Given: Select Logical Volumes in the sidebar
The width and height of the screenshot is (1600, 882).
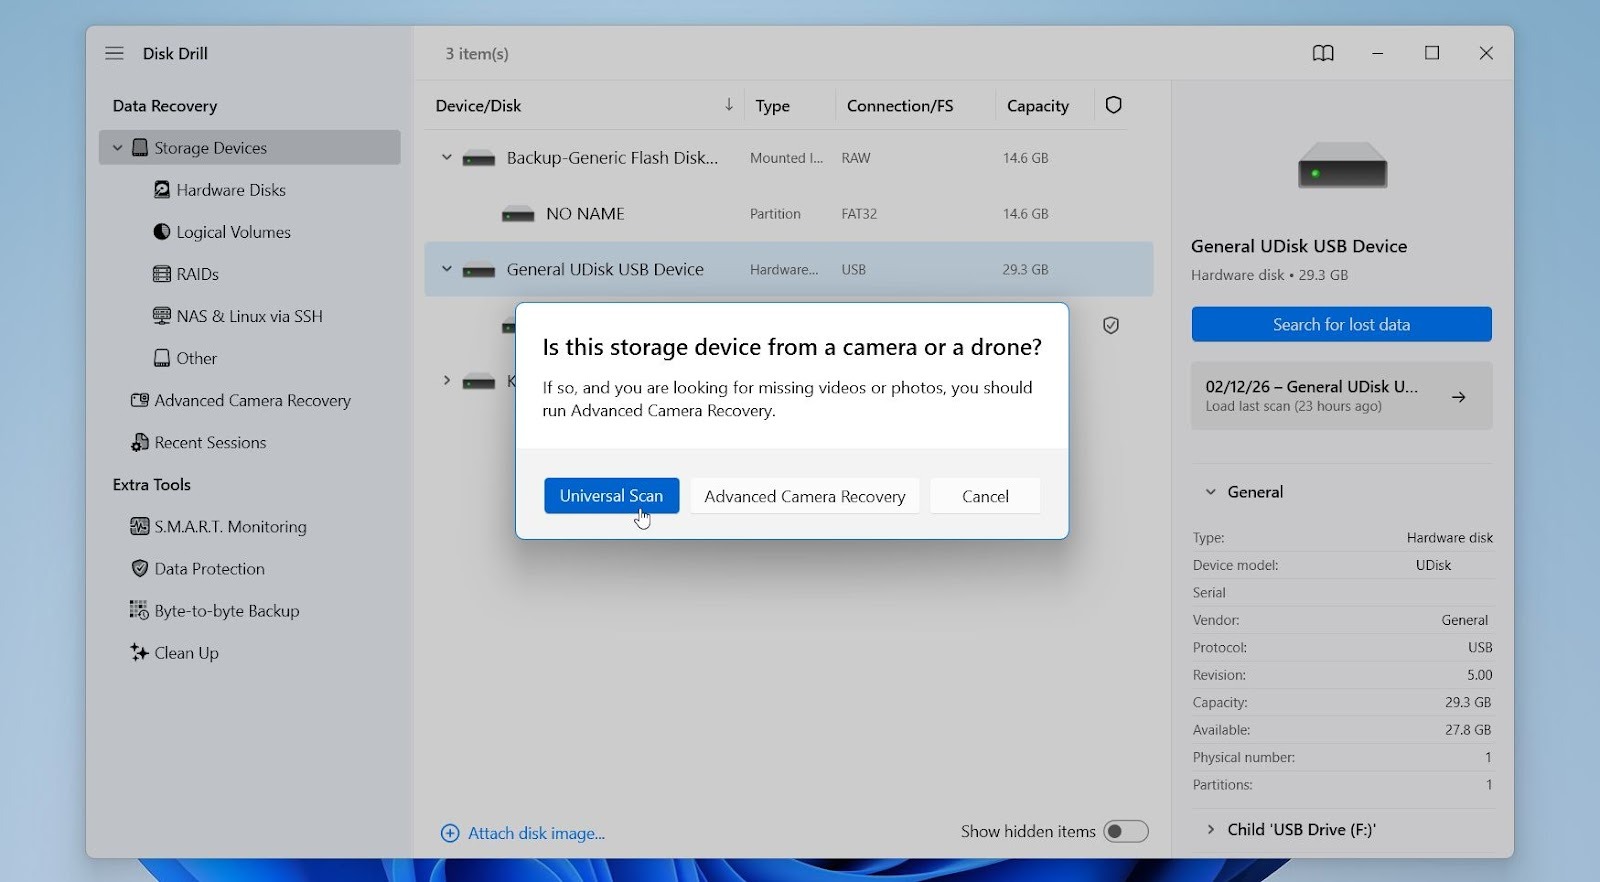Looking at the screenshot, I should click(233, 232).
